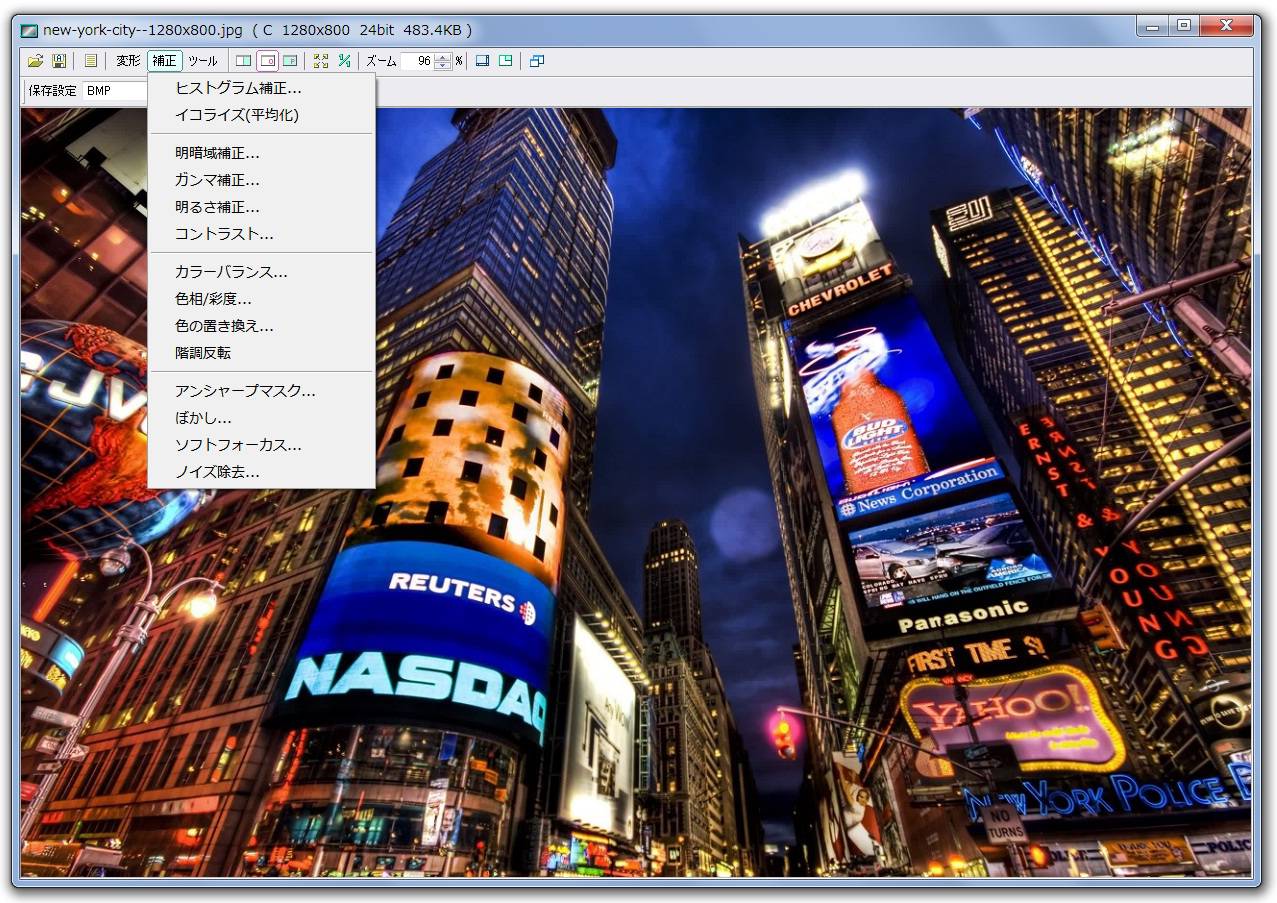The image size is (1277, 903).
Task: Increase zoom with the spinner up arrow
Action: click(444, 57)
